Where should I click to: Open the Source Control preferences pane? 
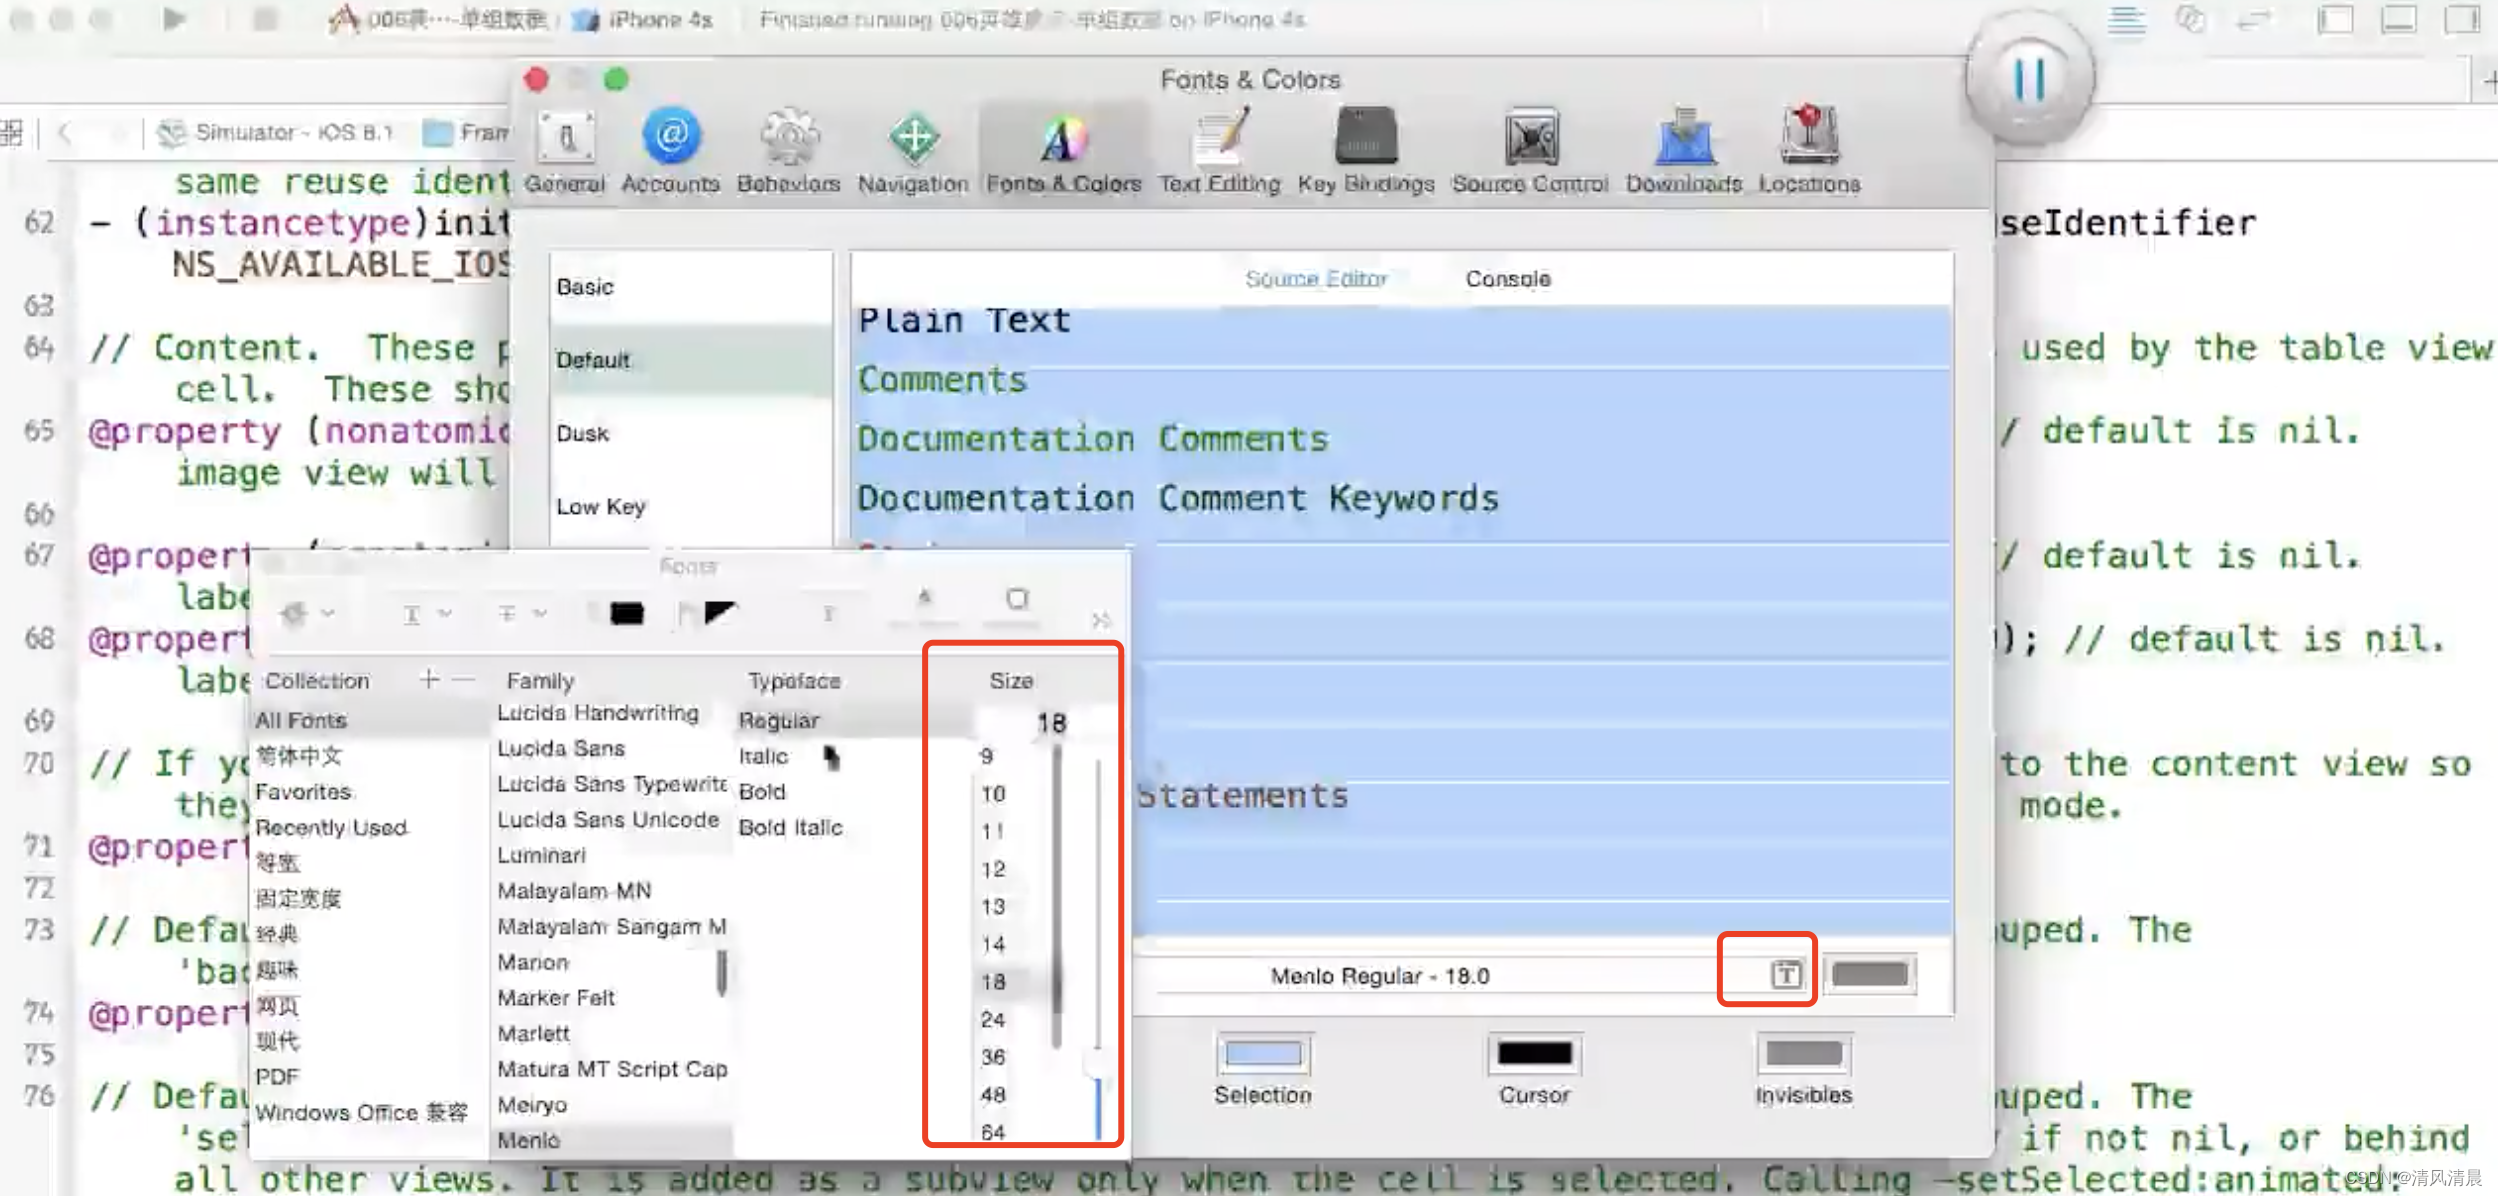coord(1531,152)
